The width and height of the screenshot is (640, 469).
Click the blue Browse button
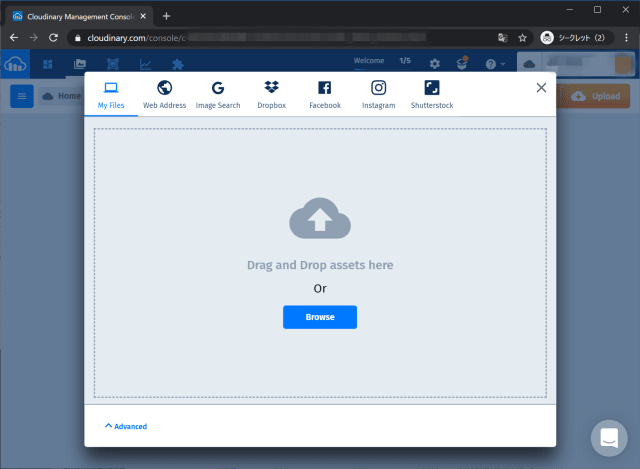(x=320, y=317)
